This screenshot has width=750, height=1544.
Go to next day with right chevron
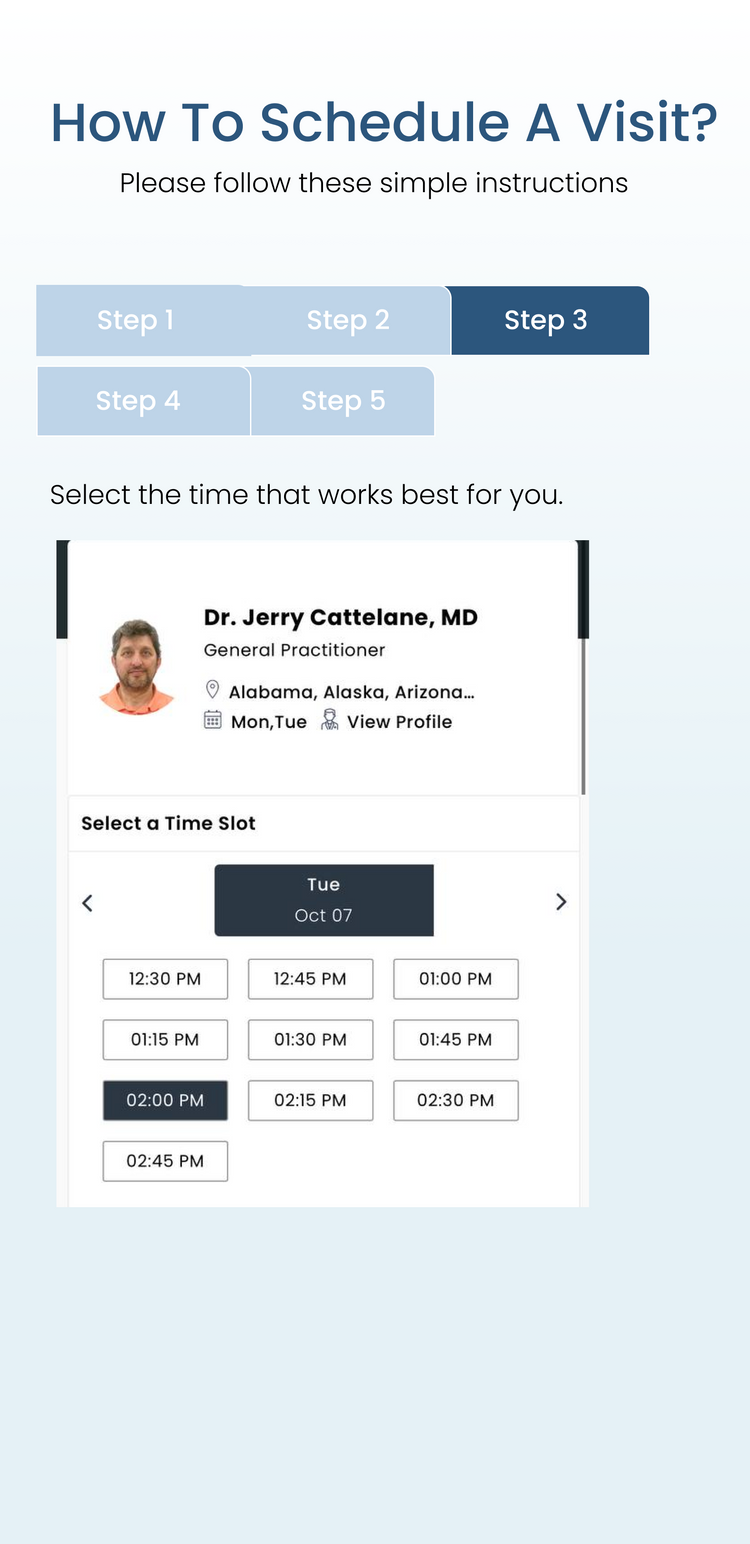tap(560, 902)
